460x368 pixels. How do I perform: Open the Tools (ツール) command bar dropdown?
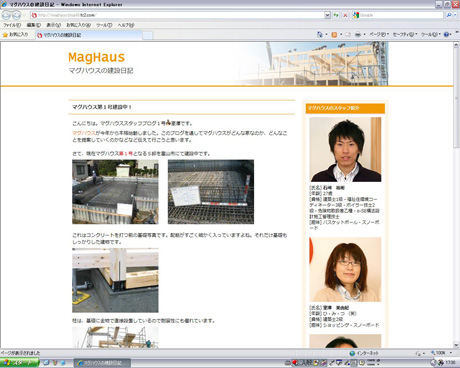click(x=430, y=34)
